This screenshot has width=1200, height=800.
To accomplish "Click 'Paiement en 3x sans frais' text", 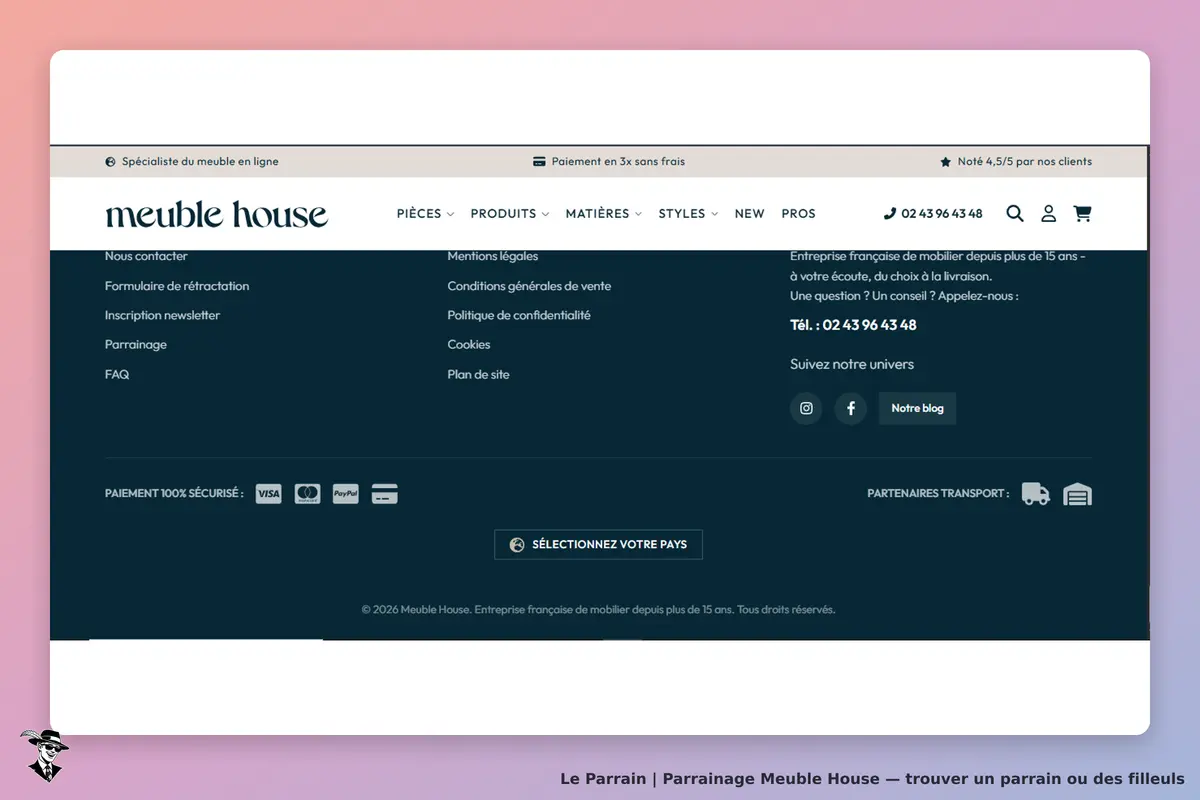I will (618, 162).
